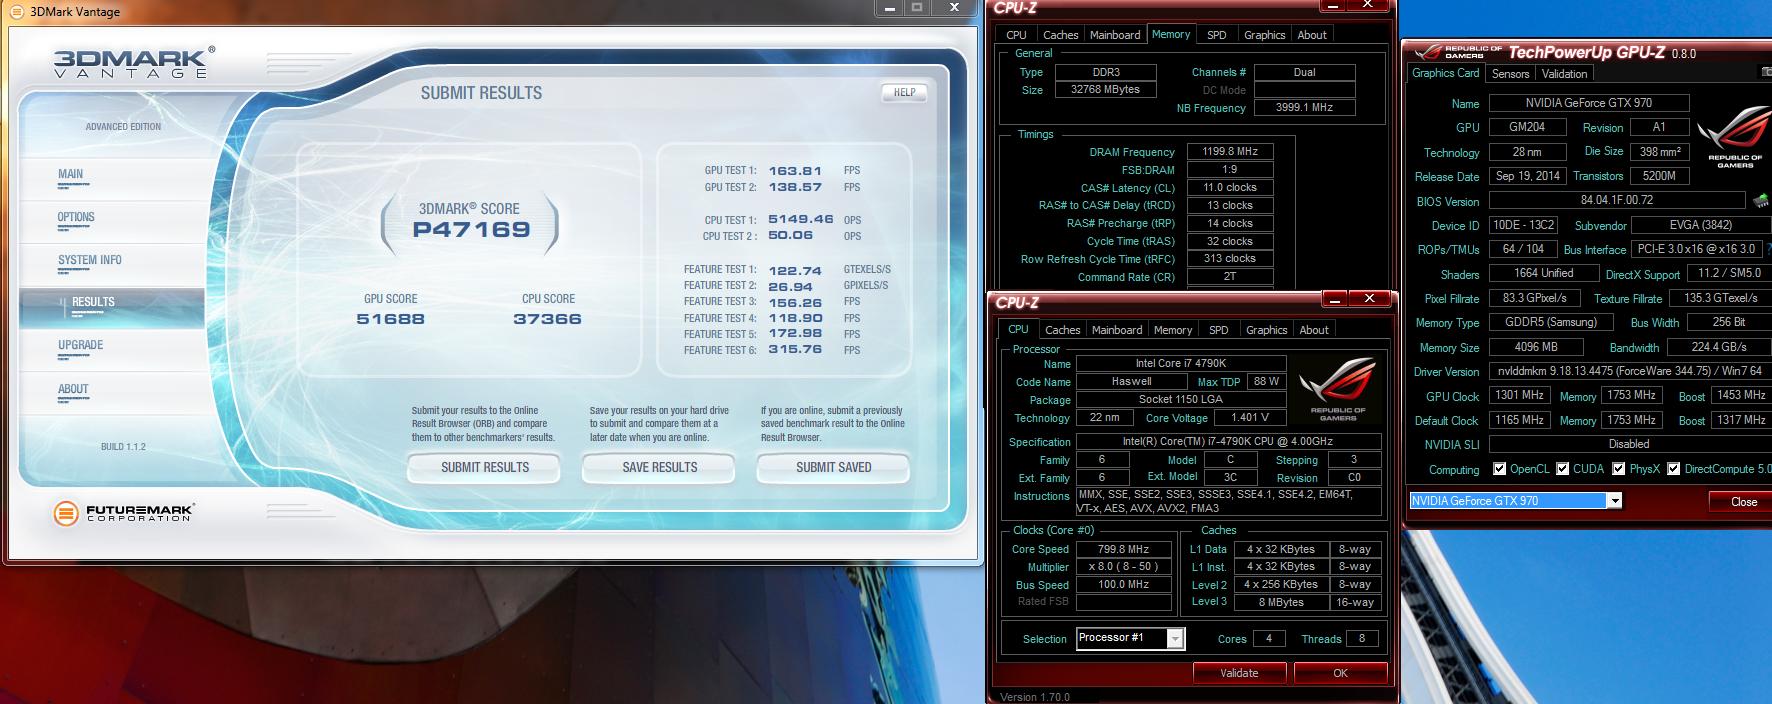Click the Memory Size value 32768 MBytes
The image size is (1772, 704).
[x=1105, y=89]
